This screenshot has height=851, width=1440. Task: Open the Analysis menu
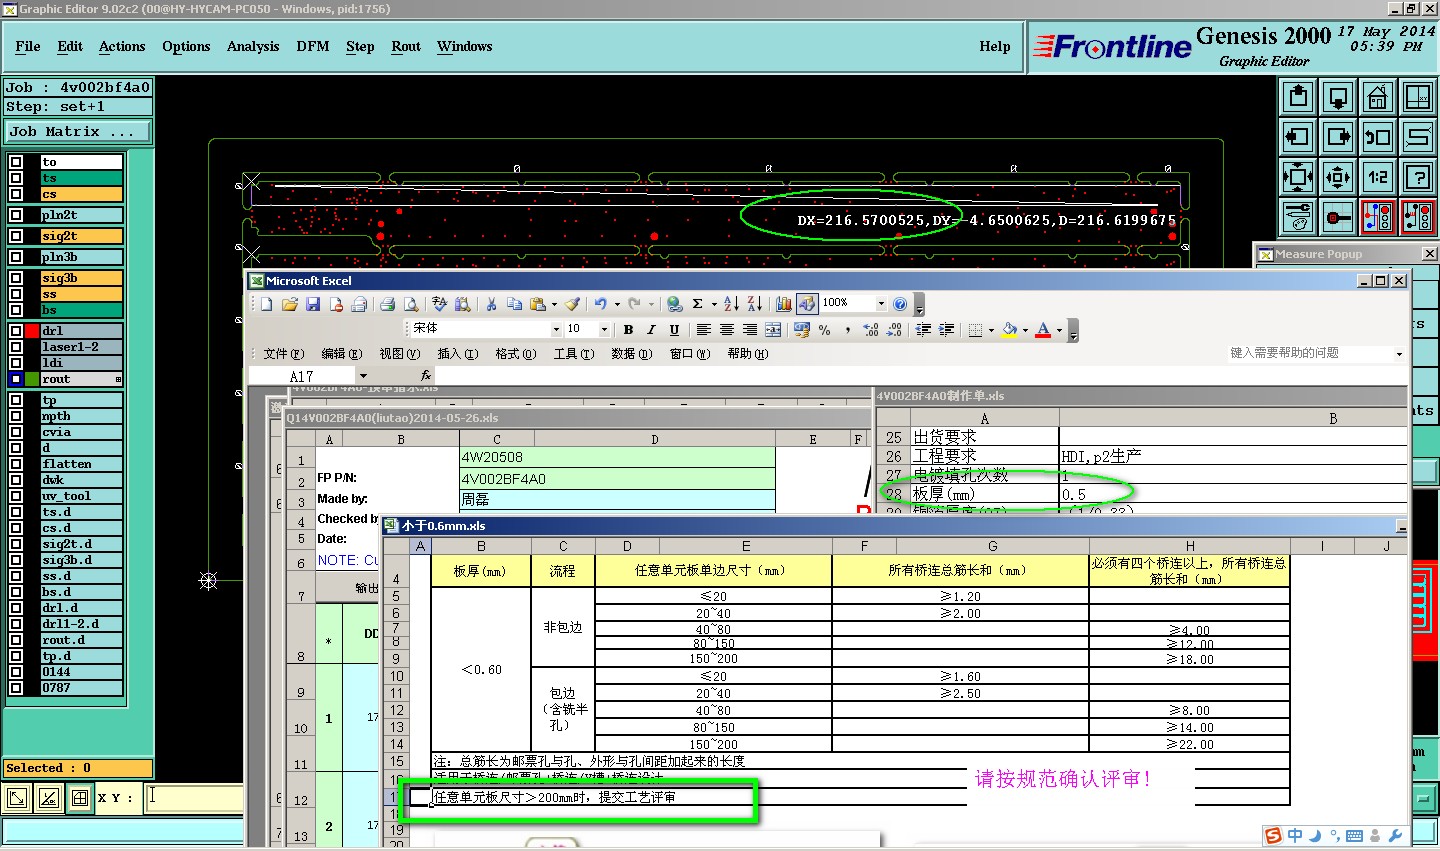pyautogui.click(x=252, y=47)
